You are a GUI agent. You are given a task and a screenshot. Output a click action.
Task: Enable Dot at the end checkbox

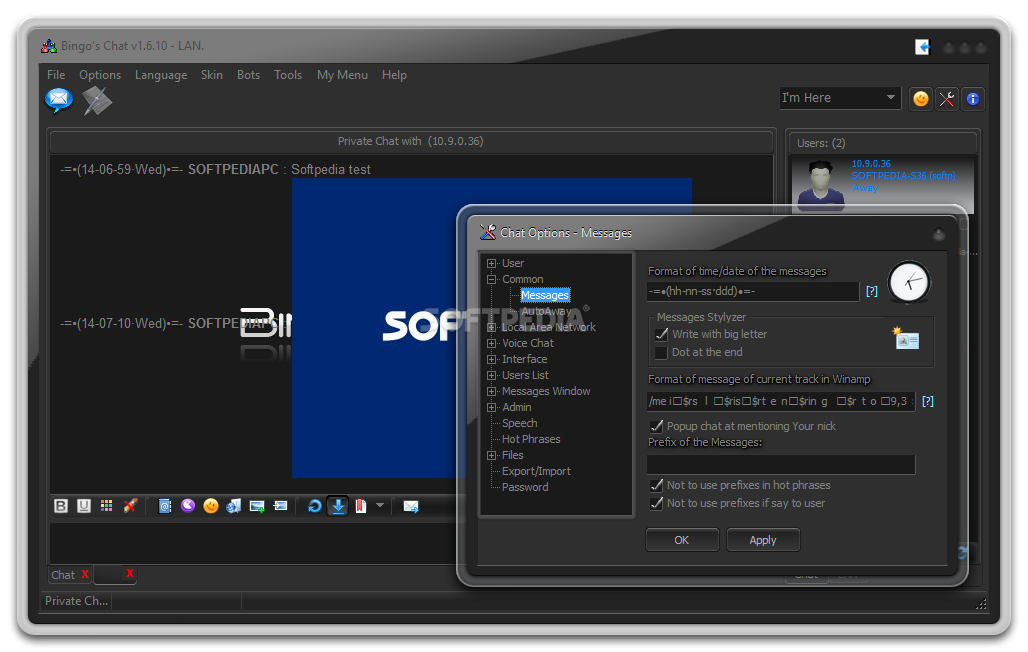point(661,353)
